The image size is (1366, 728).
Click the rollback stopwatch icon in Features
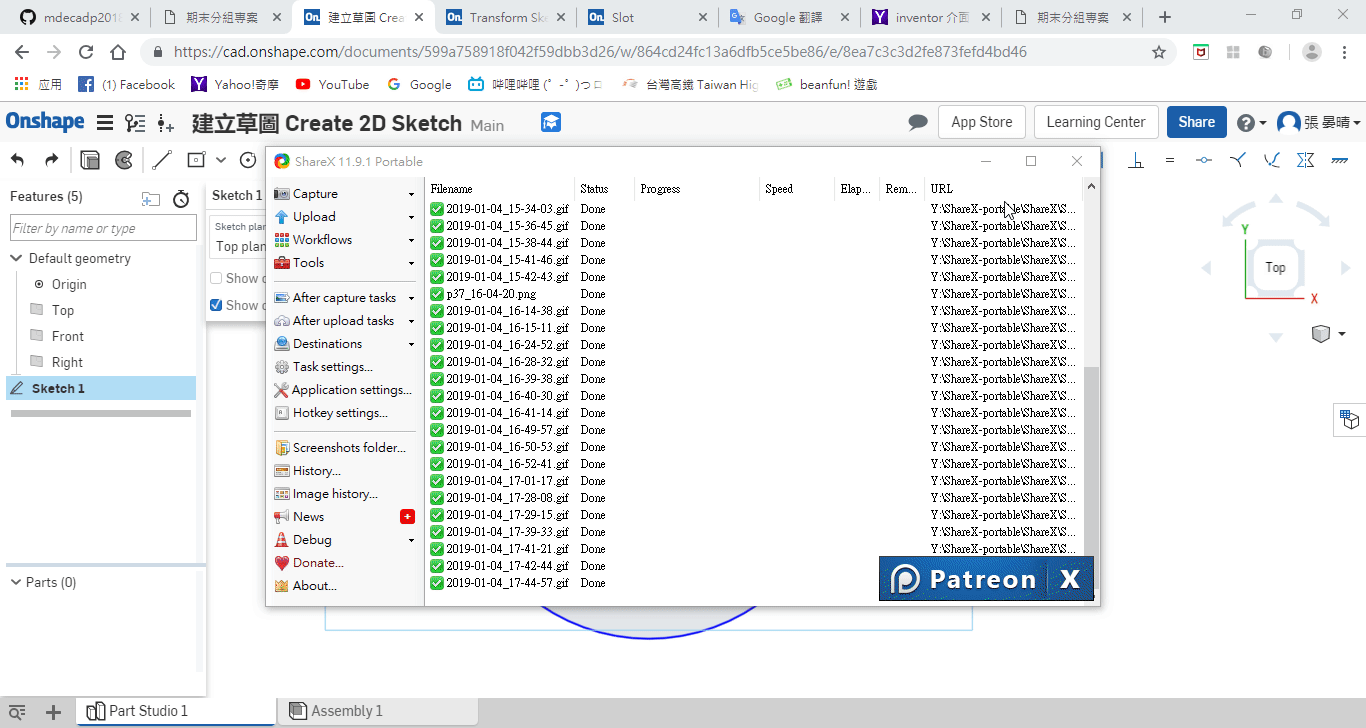181,198
